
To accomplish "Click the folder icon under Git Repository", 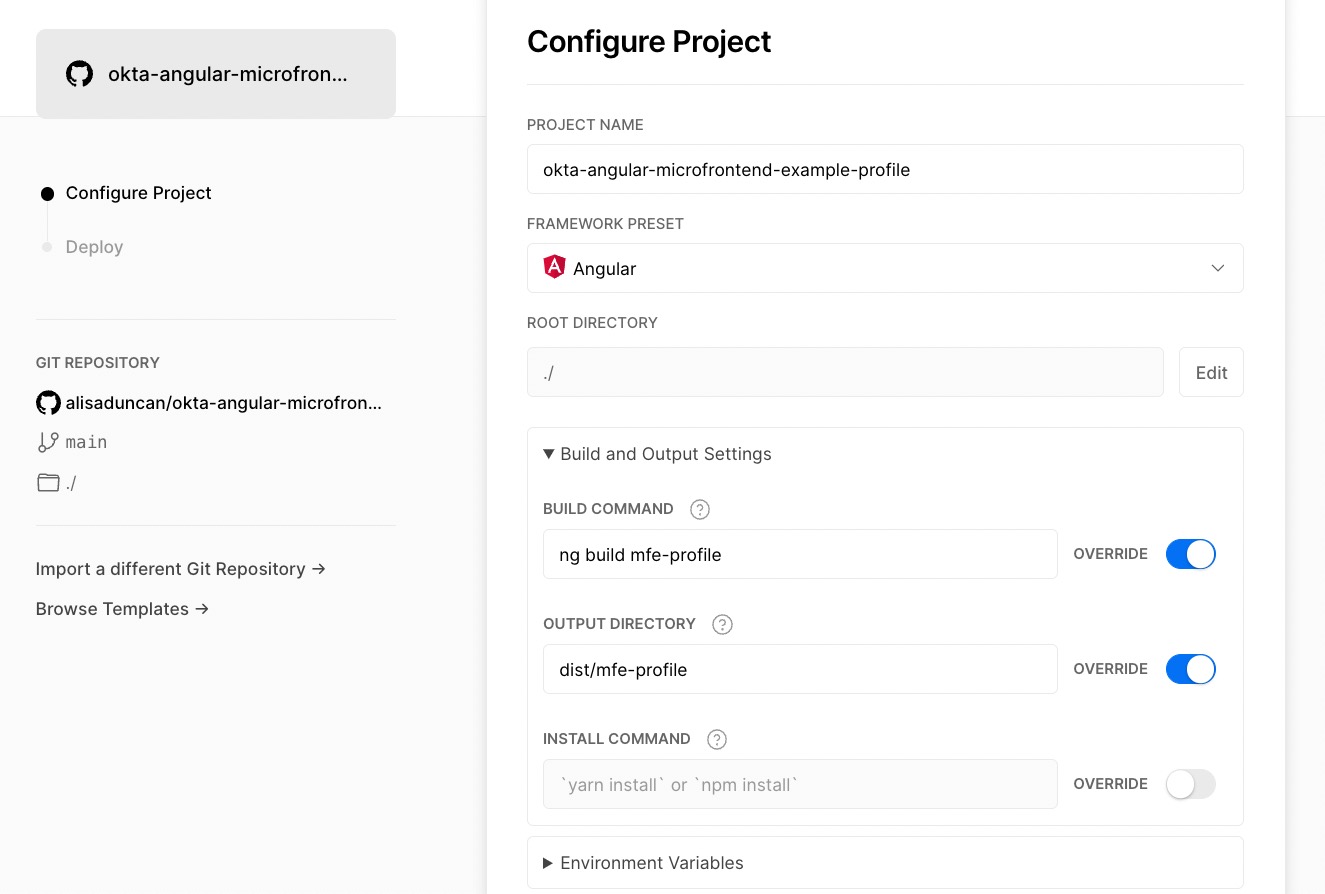I will [x=48, y=483].
